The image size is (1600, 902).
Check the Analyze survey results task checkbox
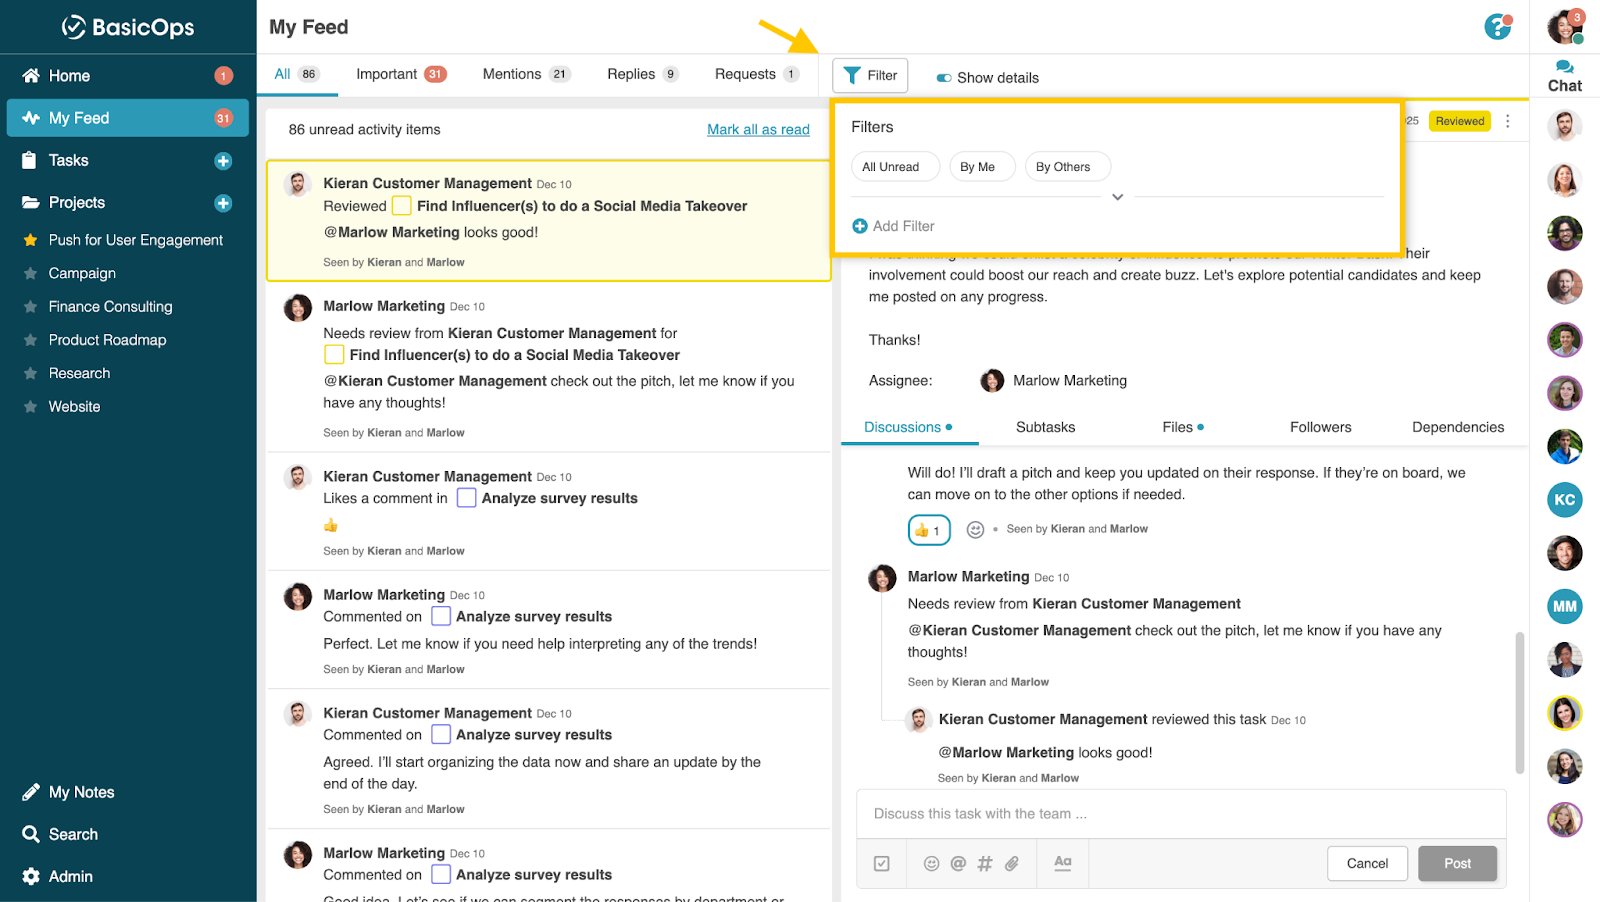pyautogui.click(x=466, y=498)
